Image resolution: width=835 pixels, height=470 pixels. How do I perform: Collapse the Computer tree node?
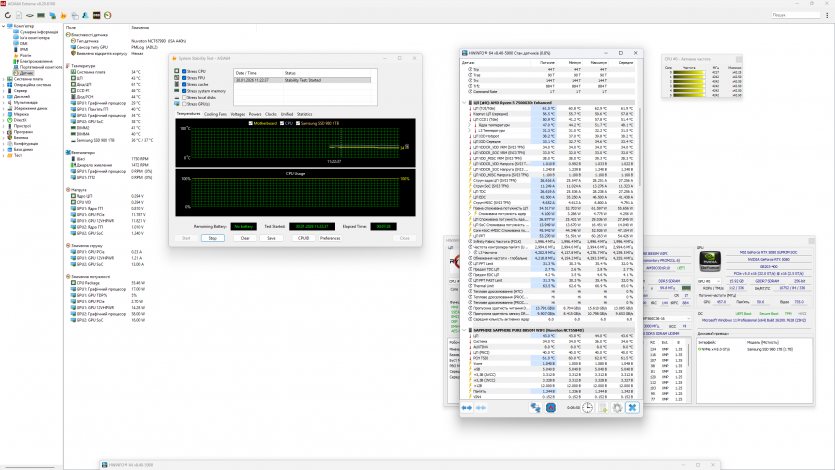tap(5, 24)
